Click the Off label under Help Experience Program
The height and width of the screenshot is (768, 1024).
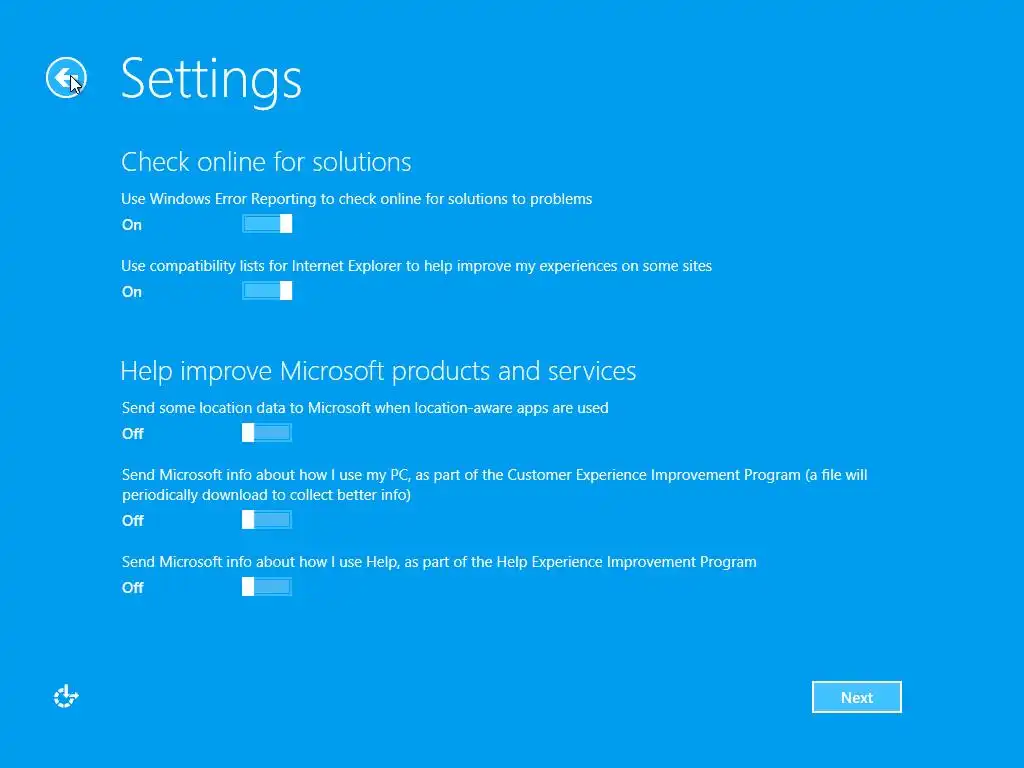(x=133, y=588)
